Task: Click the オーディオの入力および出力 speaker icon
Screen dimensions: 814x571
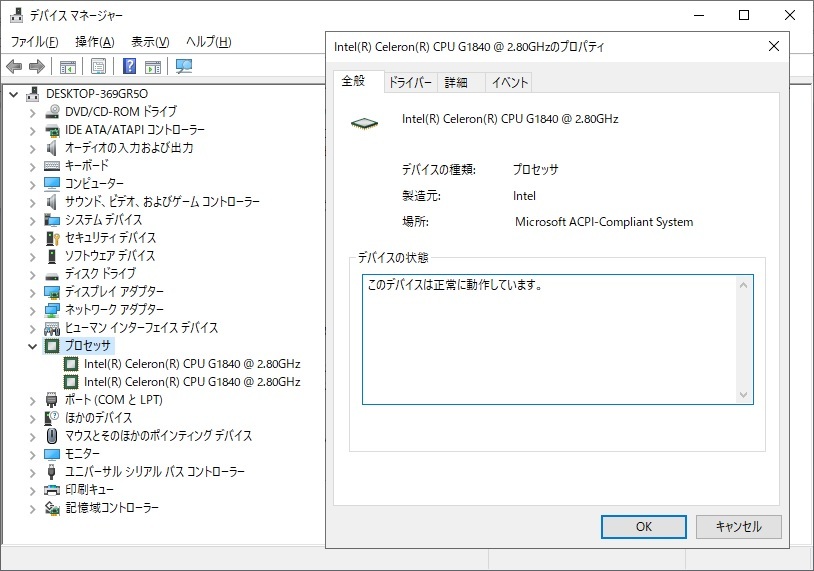Action: pyautogui.click(x=51, y=148)
